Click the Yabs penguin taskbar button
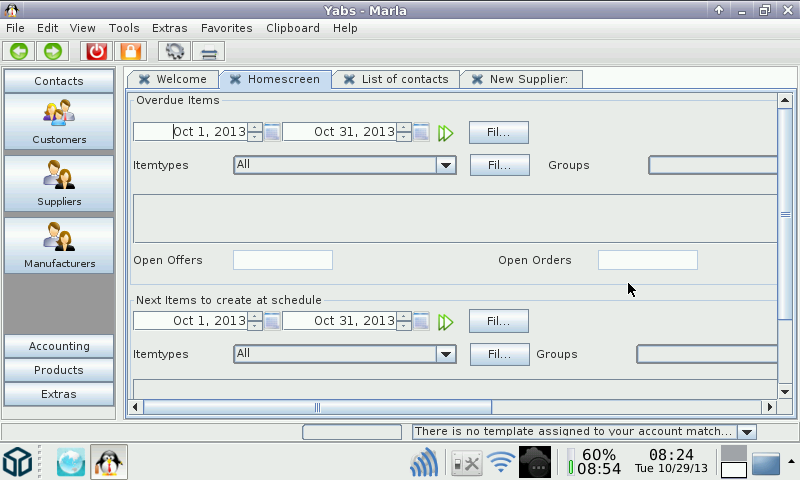800x480 pixels. 109,462
